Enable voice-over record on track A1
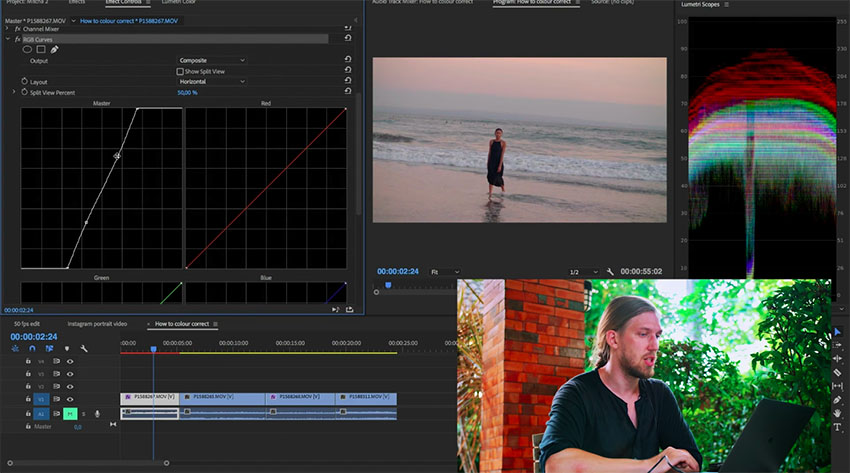 [98, 414]
